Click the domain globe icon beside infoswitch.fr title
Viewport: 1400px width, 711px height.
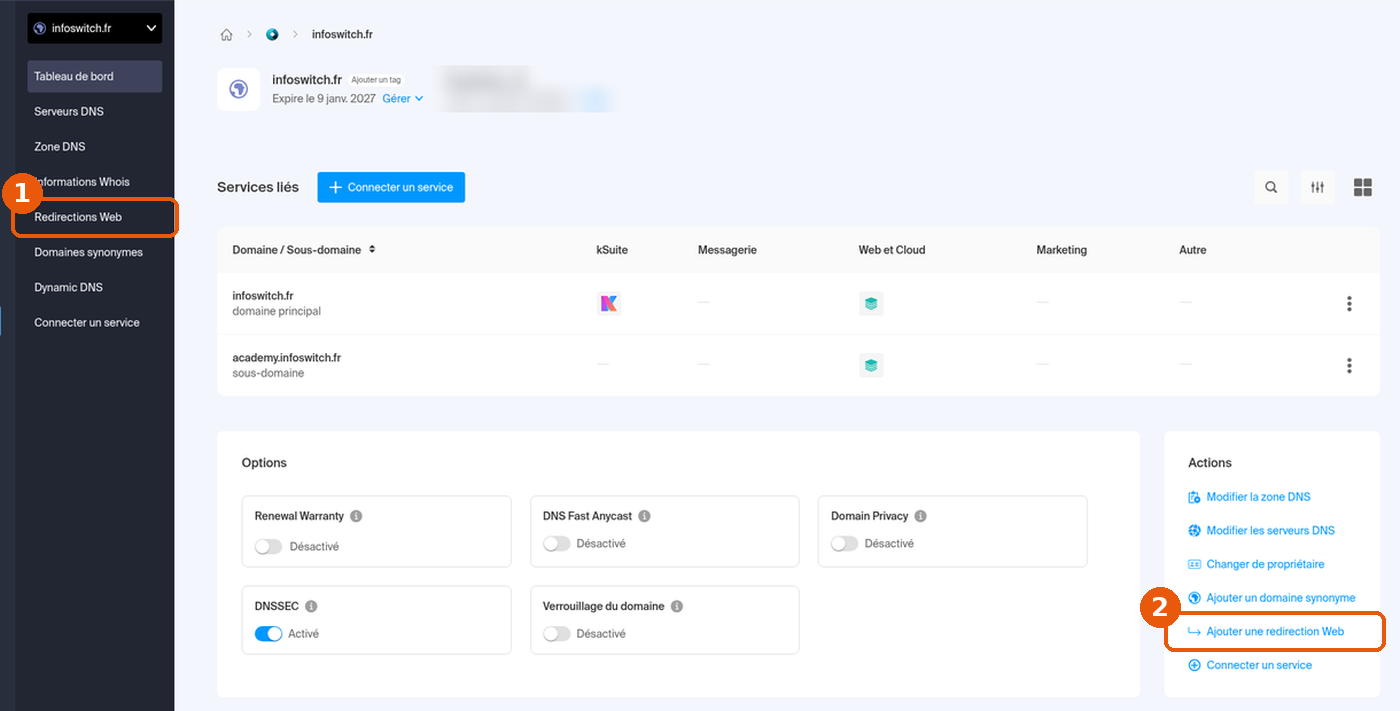[238, 89]
